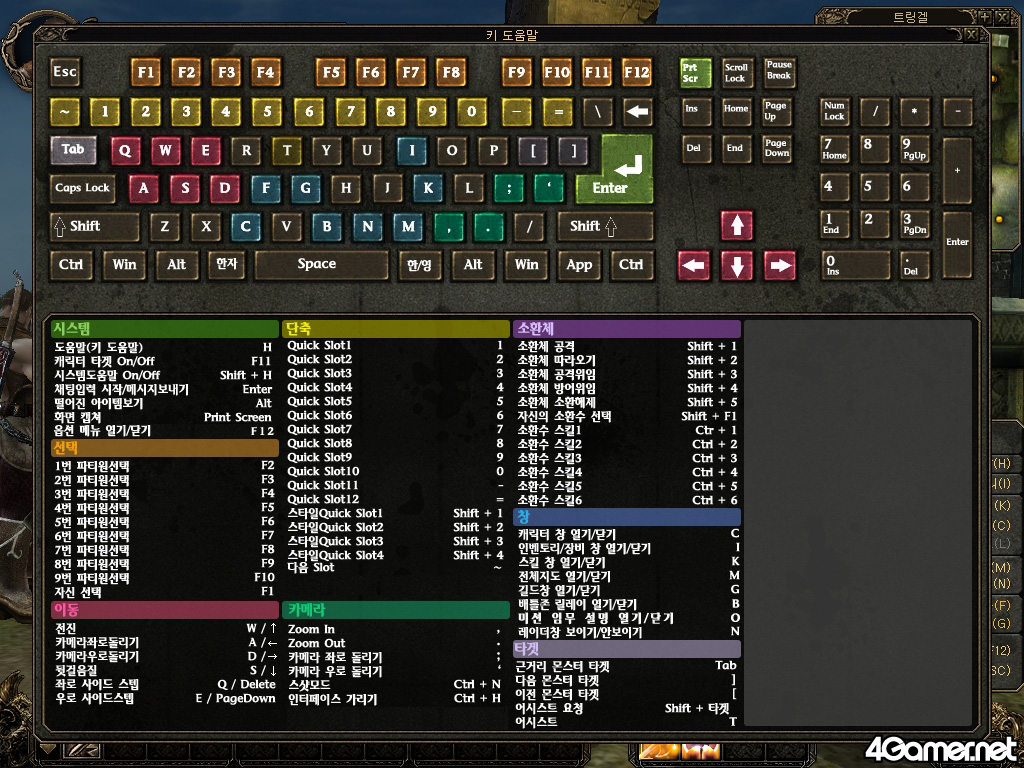
Task: Click the Page Down key
Action: (776, 150)
